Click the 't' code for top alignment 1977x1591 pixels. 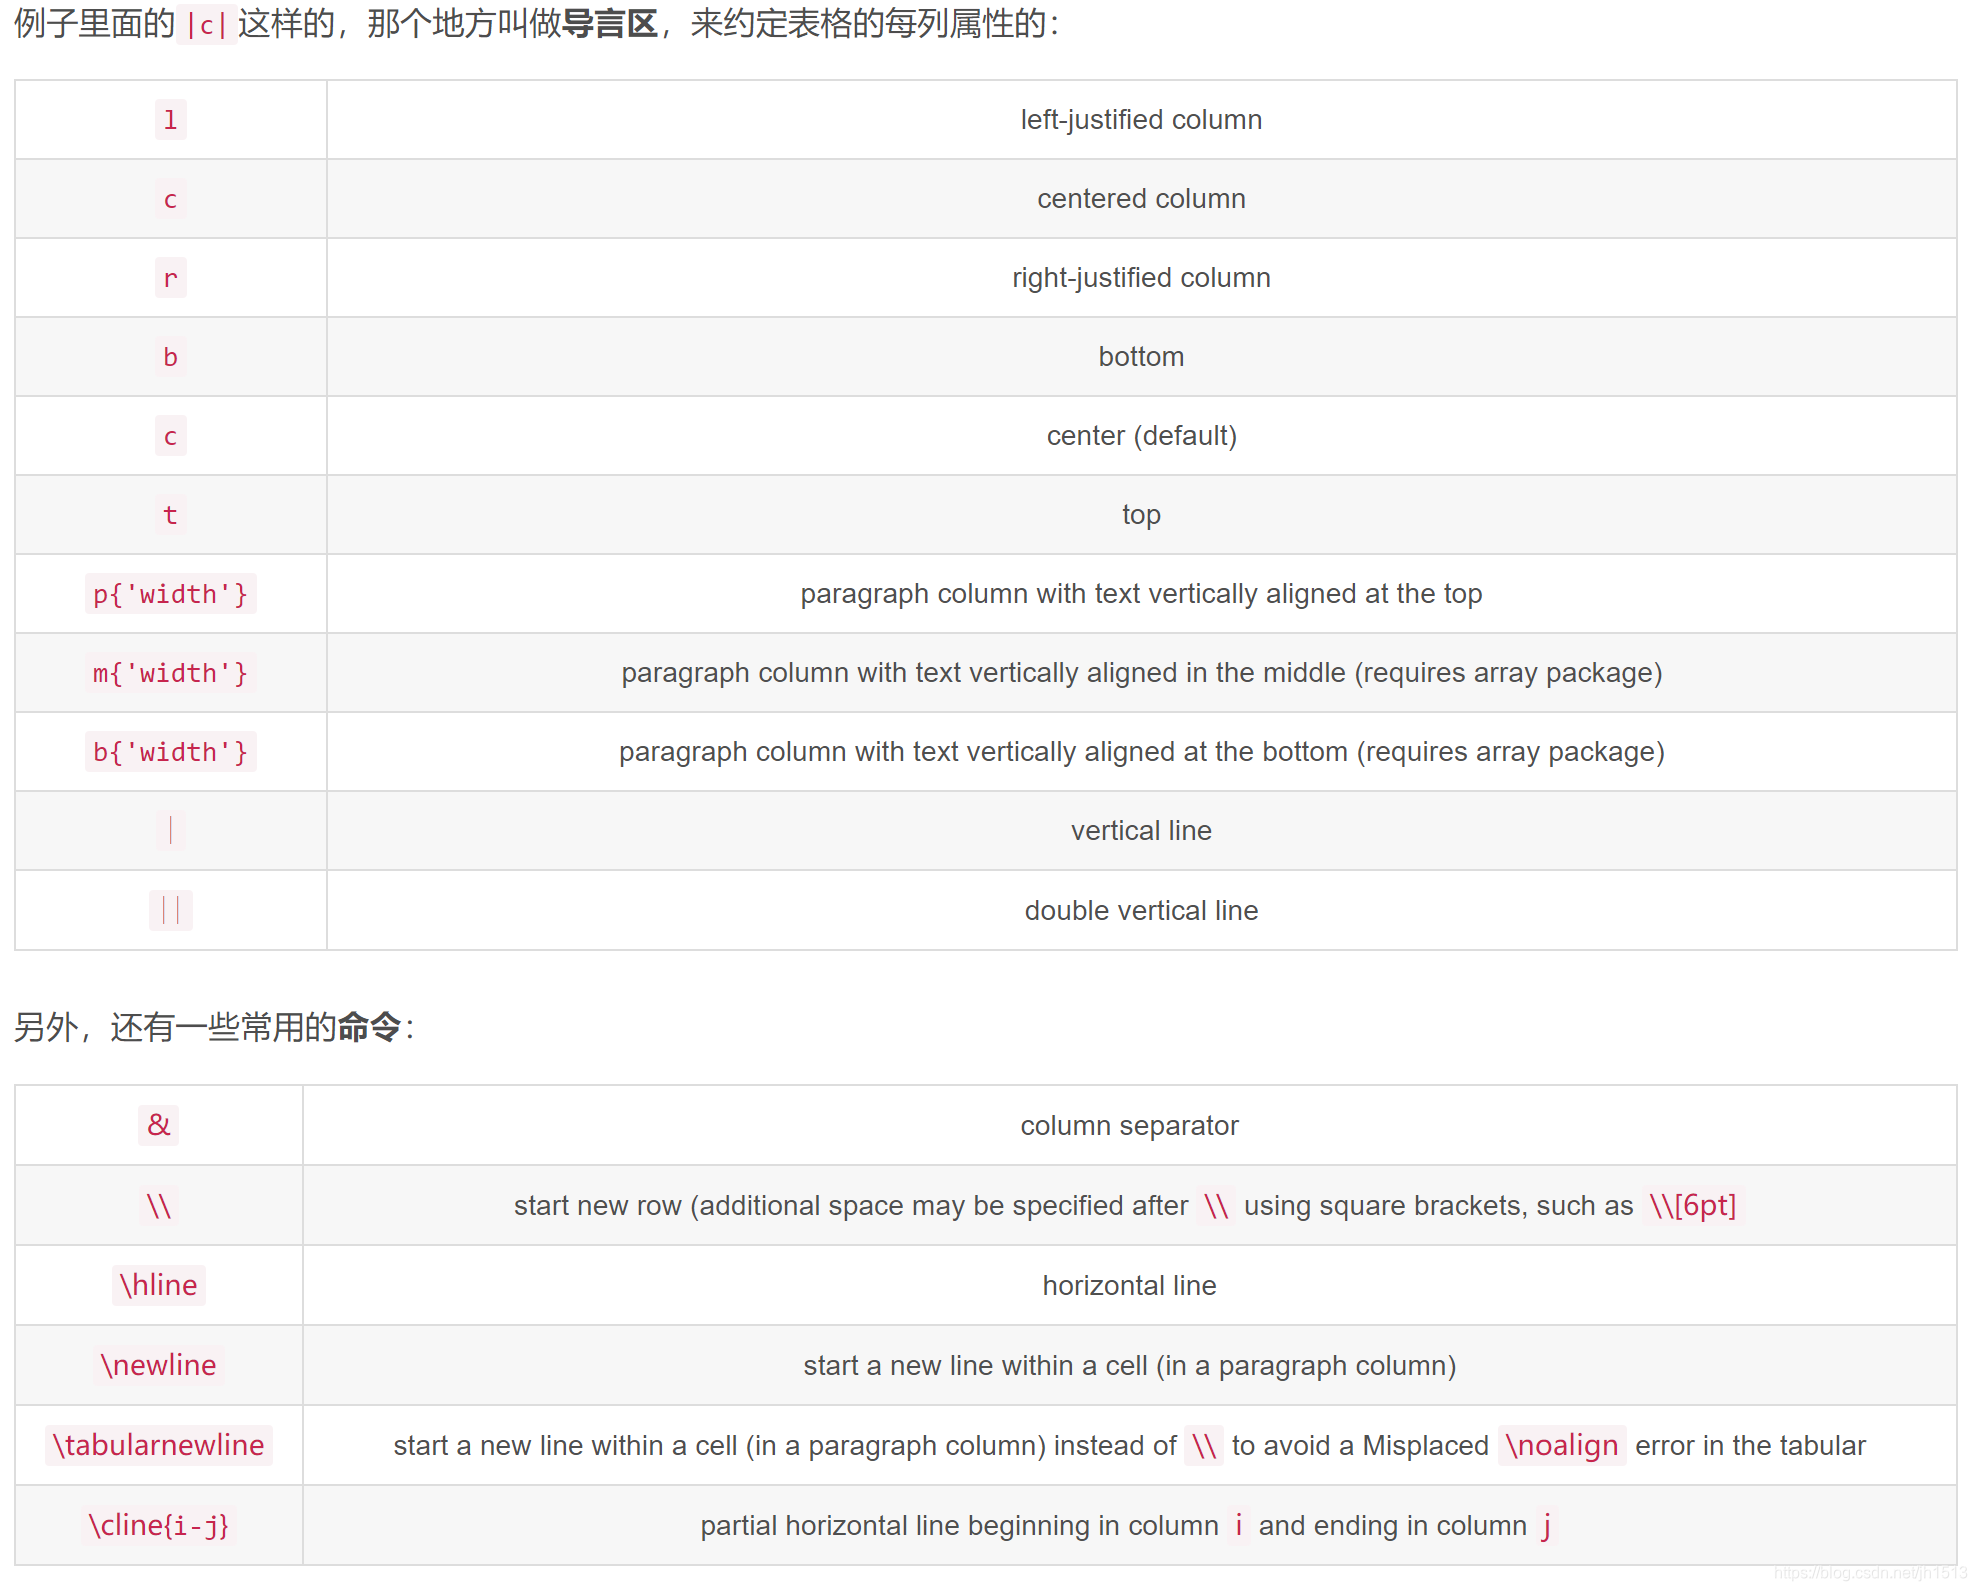(170, 515)
